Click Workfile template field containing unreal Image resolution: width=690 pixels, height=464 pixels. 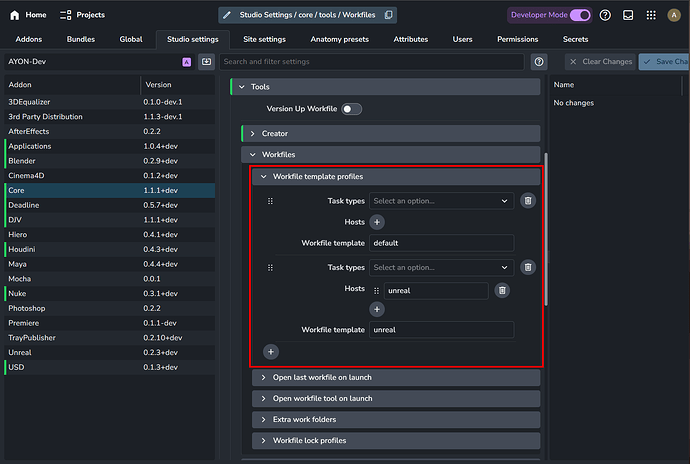441,330
